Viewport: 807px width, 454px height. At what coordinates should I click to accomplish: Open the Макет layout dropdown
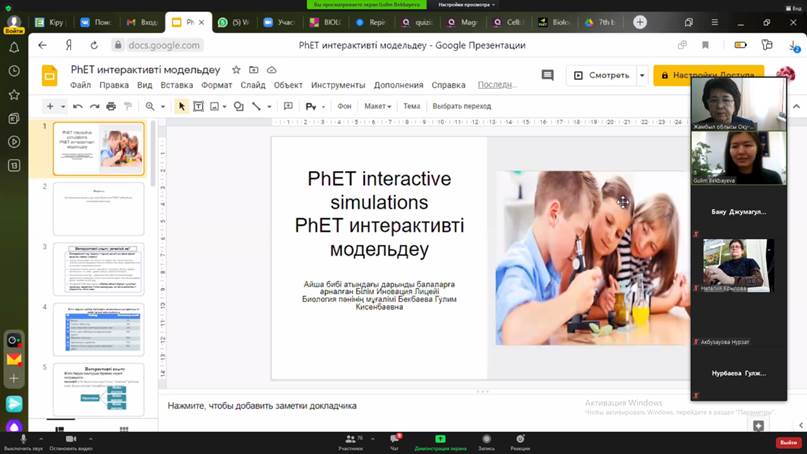(x=378, y=106)
